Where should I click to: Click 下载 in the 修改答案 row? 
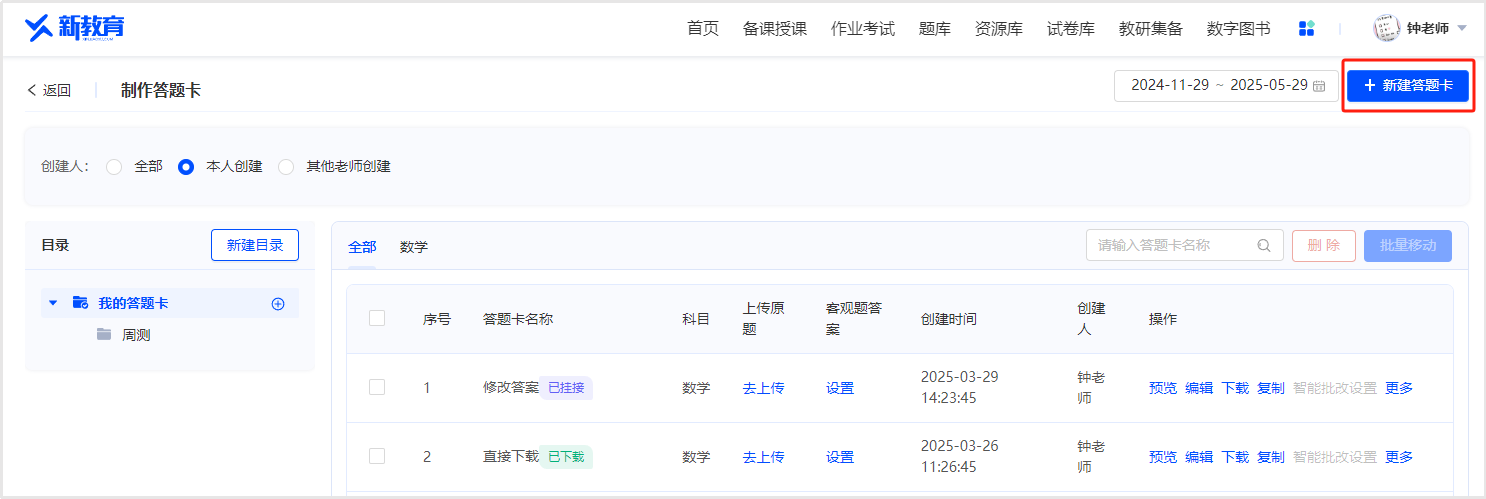(x=1235, y=388)
